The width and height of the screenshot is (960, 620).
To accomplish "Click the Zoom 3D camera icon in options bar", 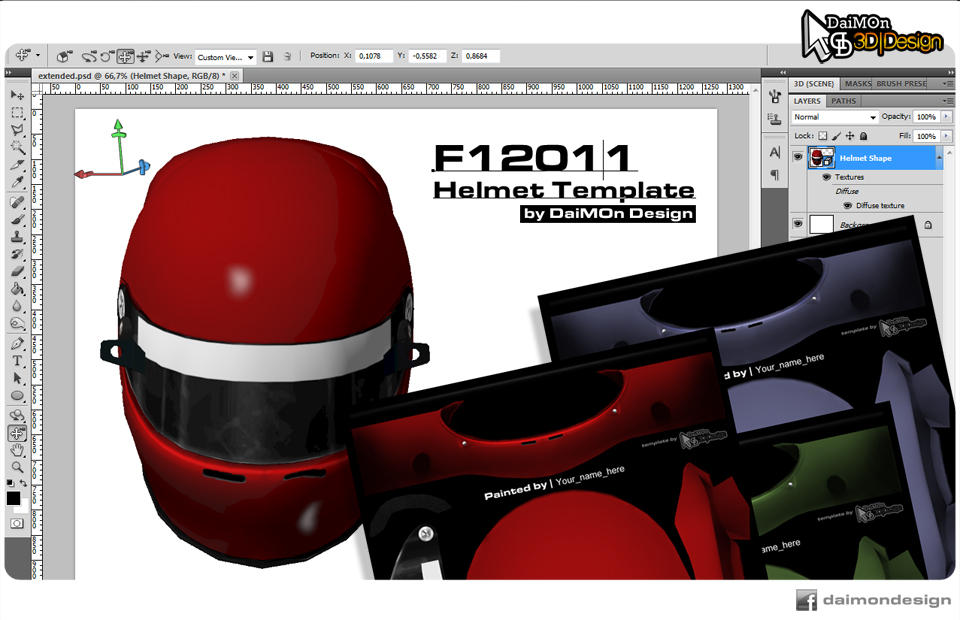I will pyautogui.click(x=162, y=56).
